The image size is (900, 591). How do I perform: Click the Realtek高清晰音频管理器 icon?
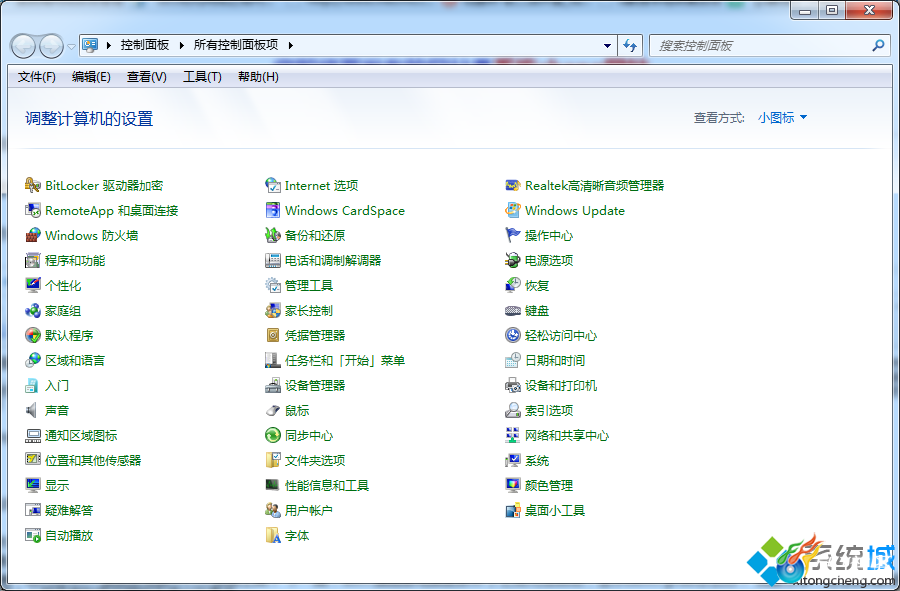pyautogui.click(x=513, y=185)
